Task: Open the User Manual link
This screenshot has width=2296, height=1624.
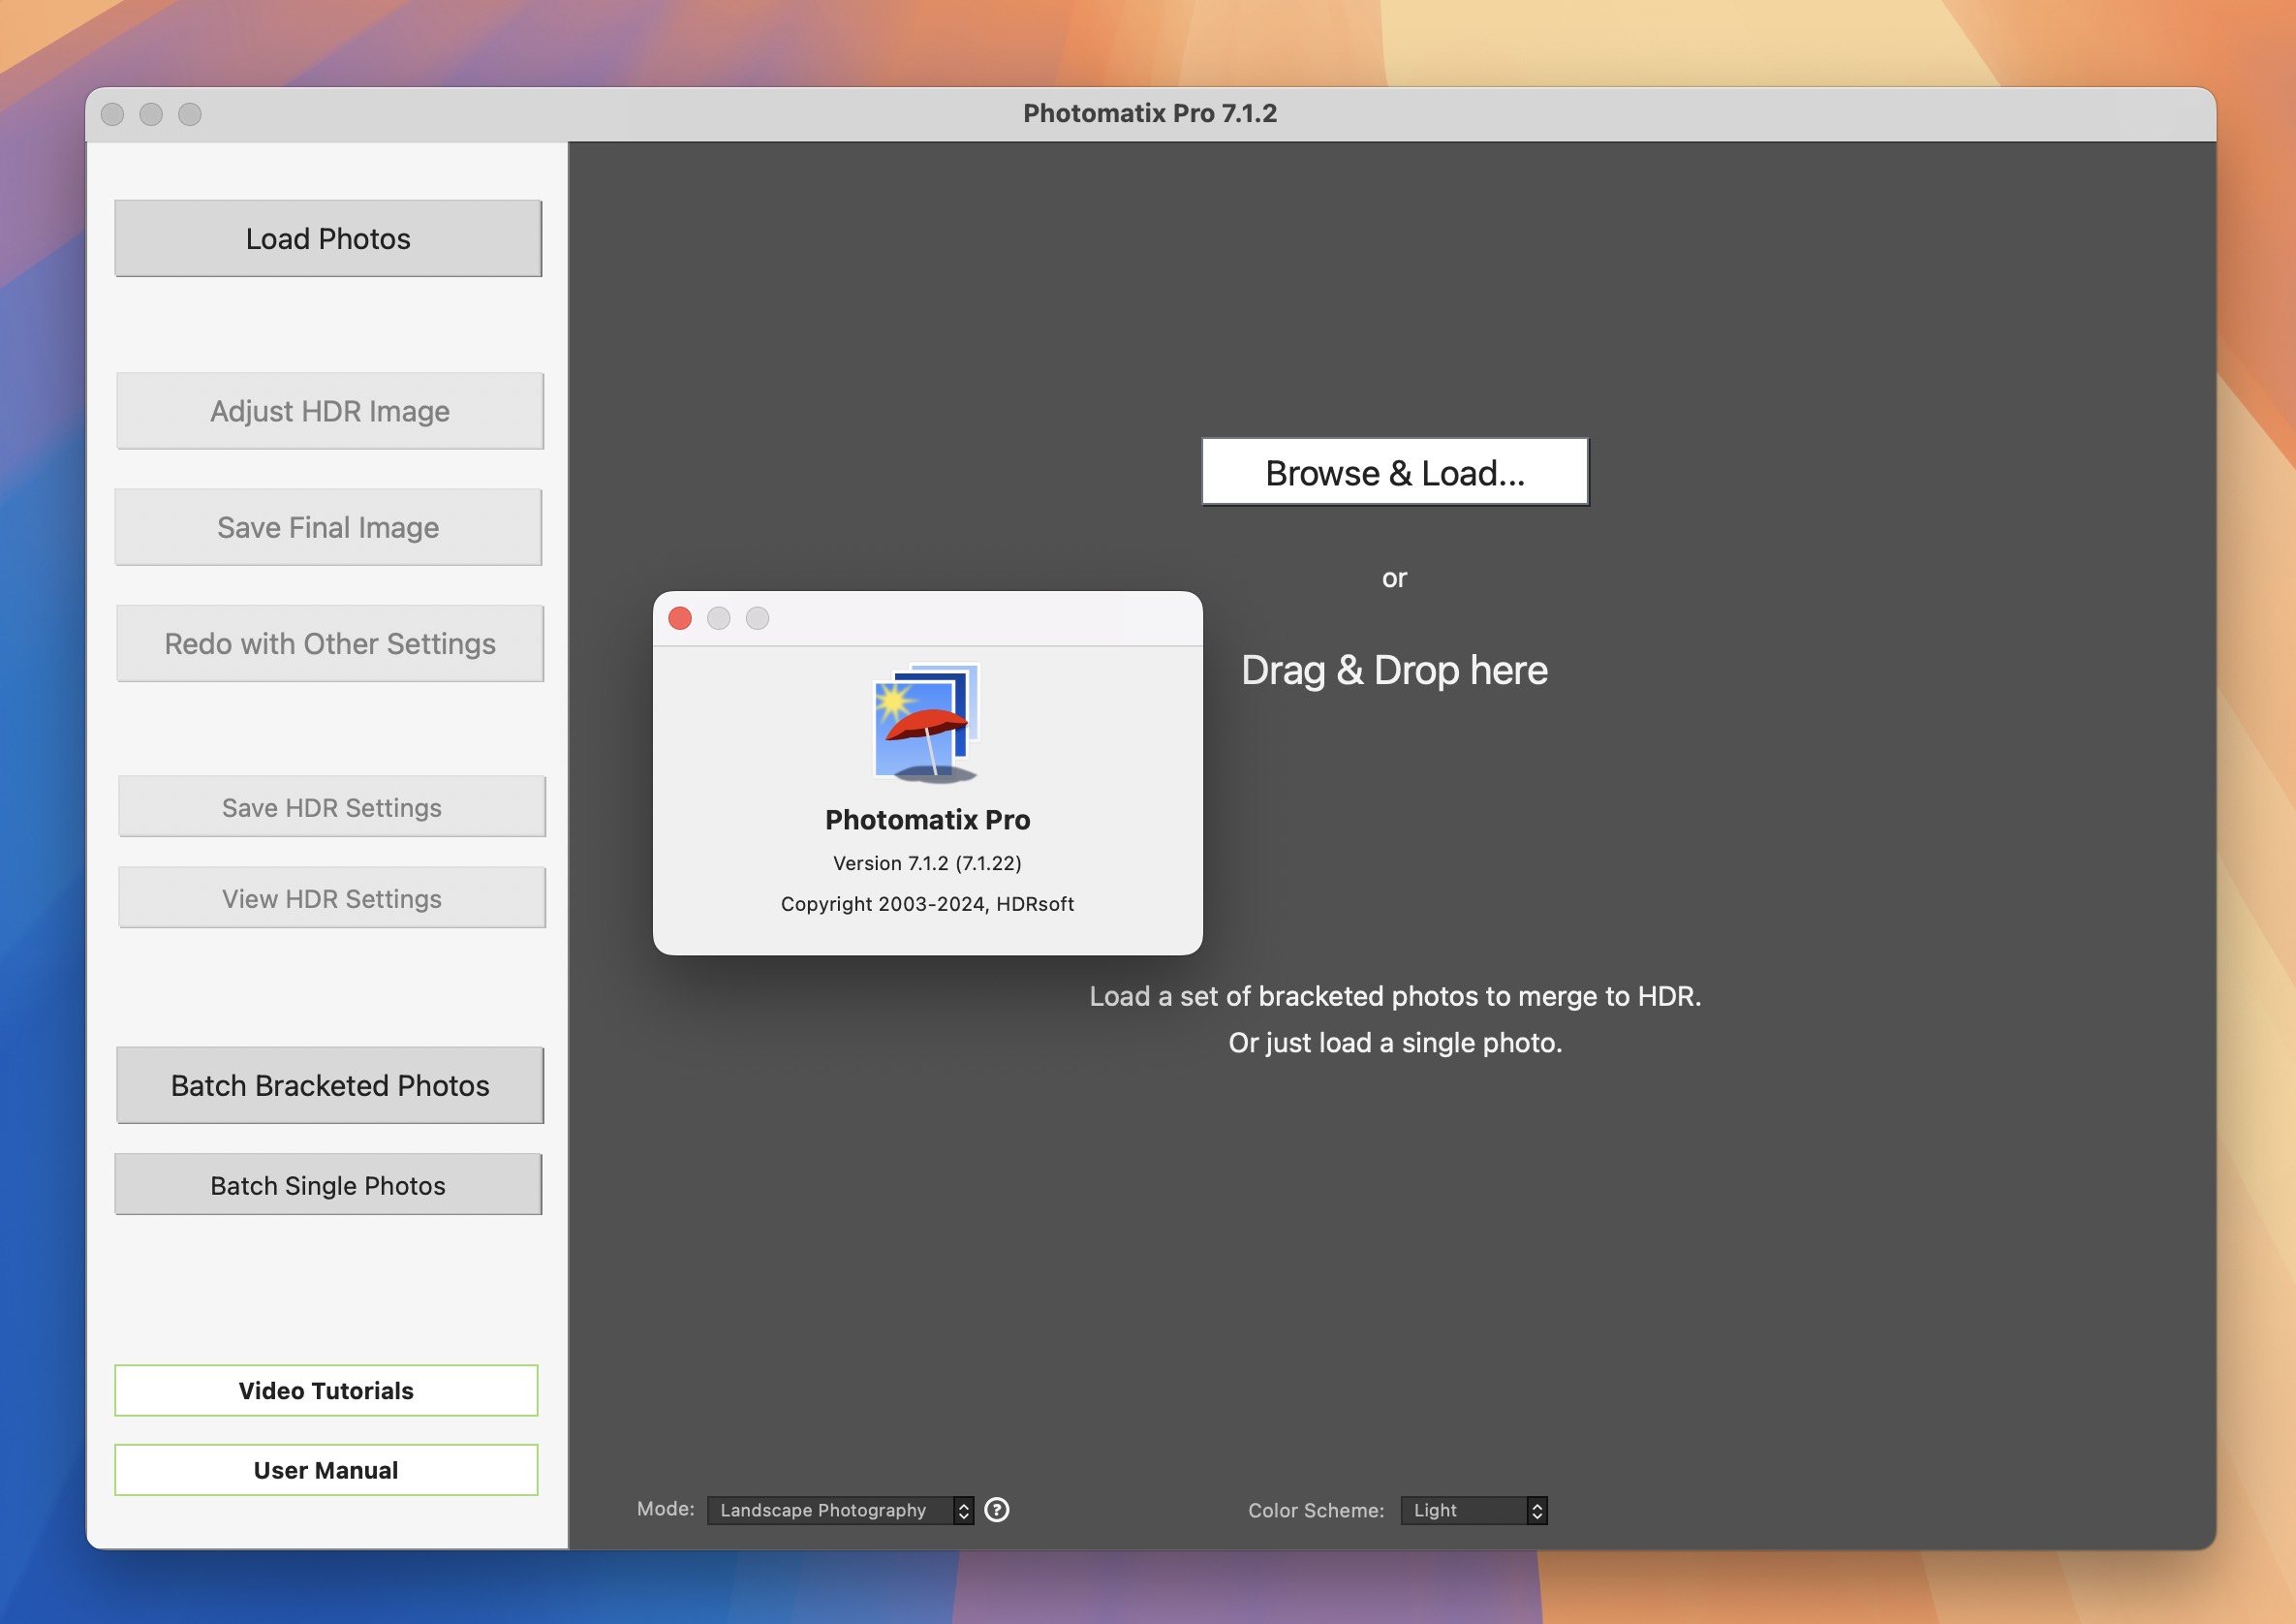Action: (x=326, y=1469)
